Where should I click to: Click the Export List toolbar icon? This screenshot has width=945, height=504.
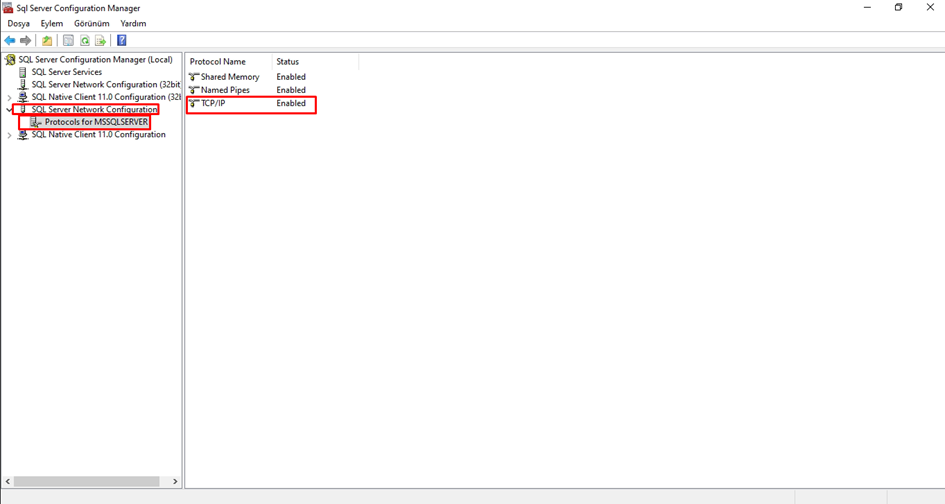pos(101,40)
